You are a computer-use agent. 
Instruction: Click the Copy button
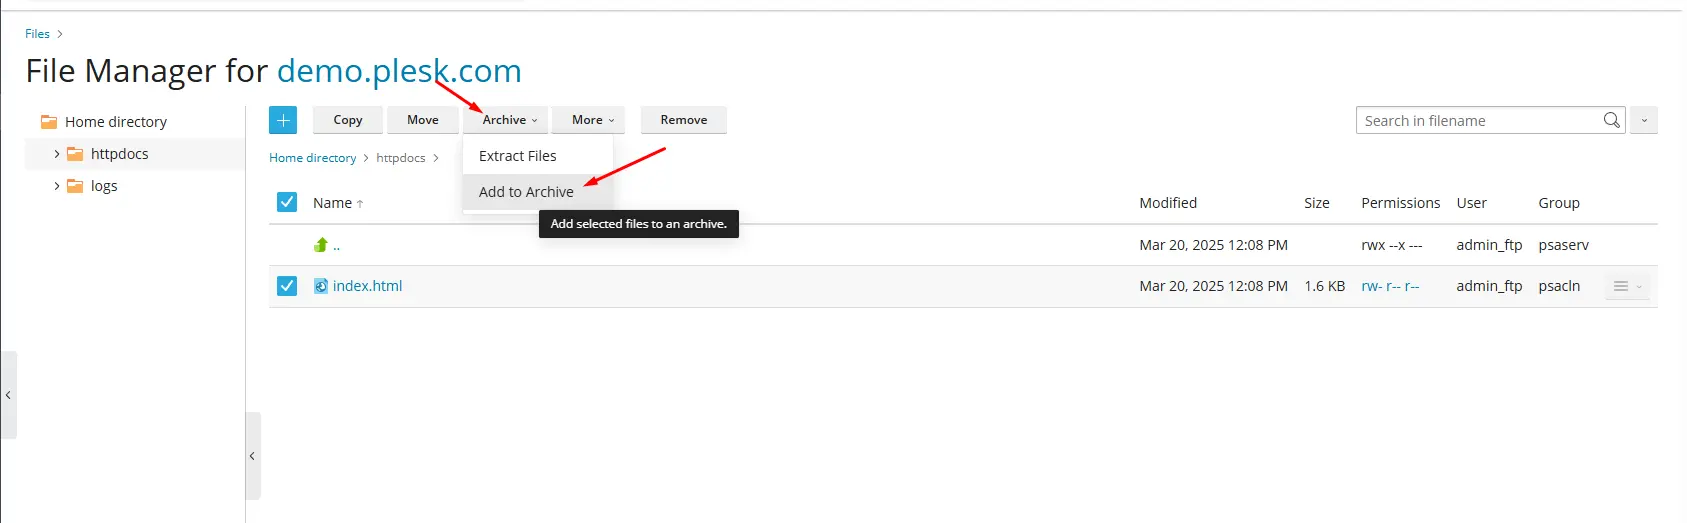pos(348,120)
